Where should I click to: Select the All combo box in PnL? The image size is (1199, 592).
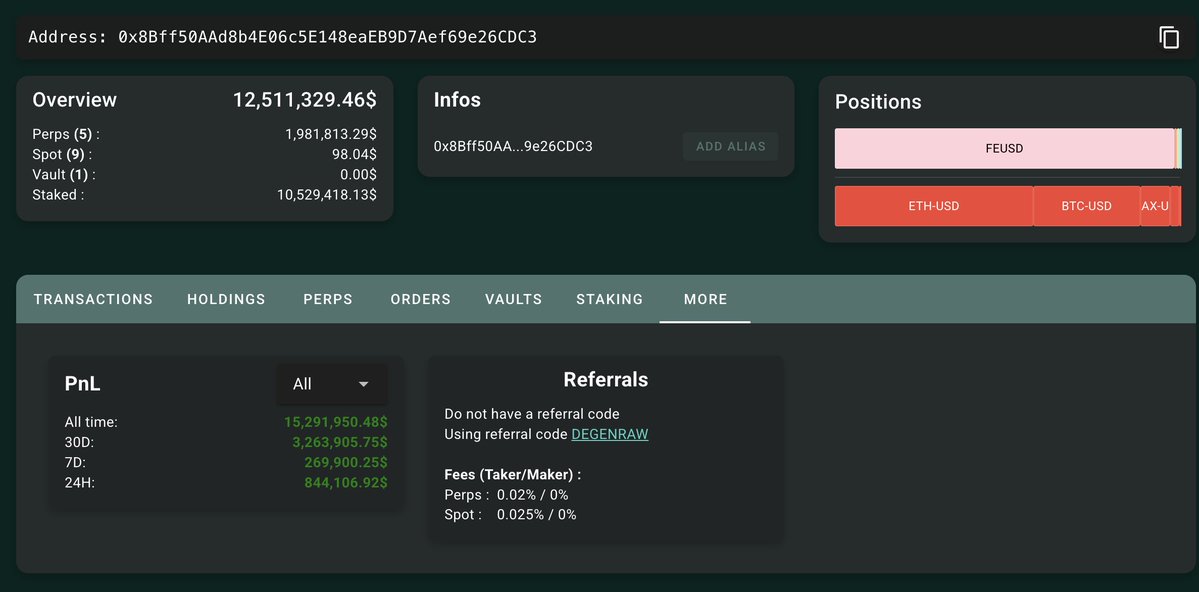tap(332, 384)
